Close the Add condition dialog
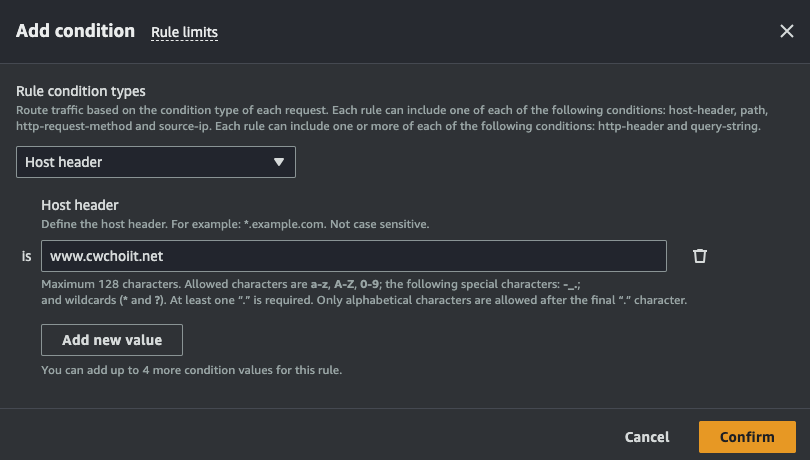This screenshot has height=460, width=810. [787, 31]
